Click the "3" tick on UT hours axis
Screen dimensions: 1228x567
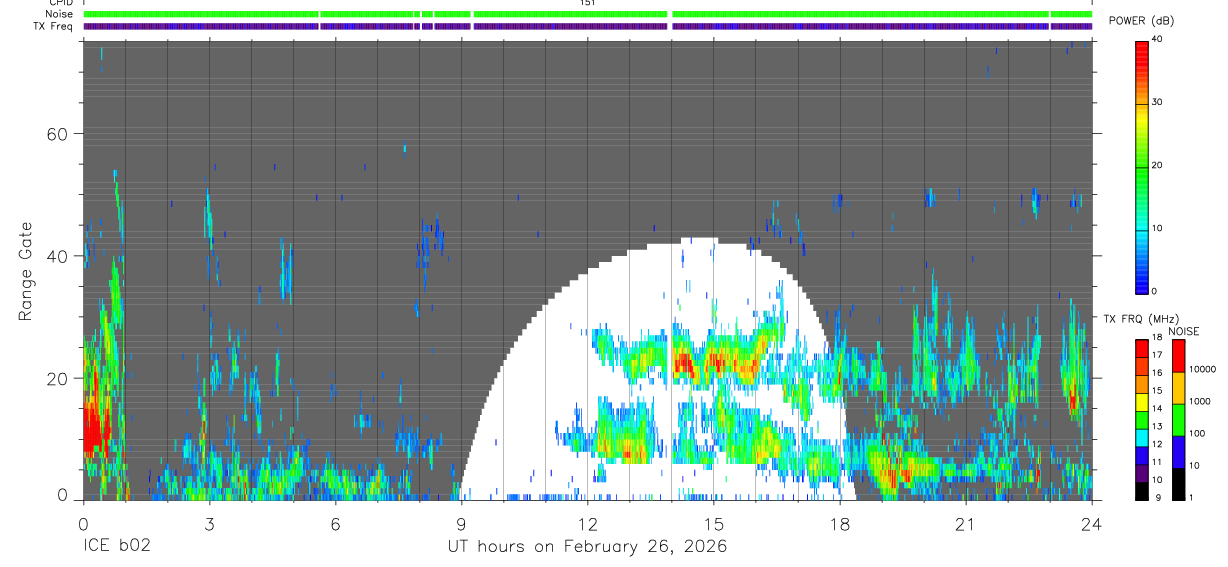click(209, 524)
